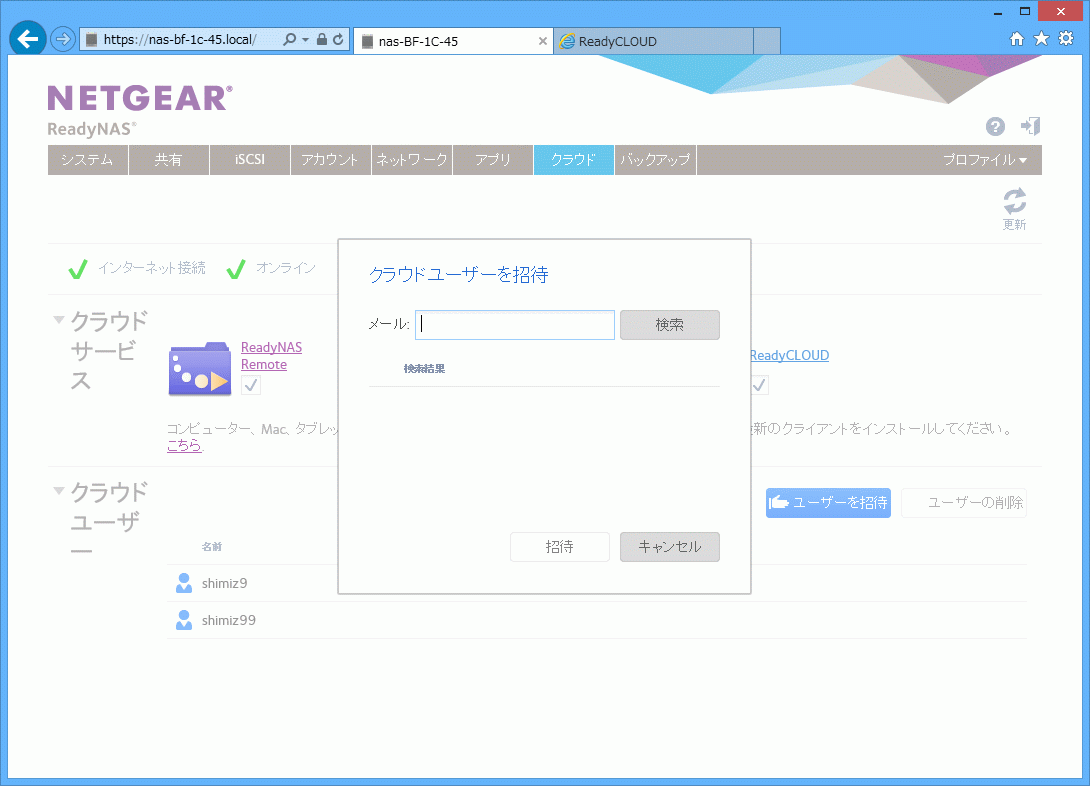Collapse the クラウドサービス section
The height and width of the screenshot is (786, 1090).
tap(59, 320)
